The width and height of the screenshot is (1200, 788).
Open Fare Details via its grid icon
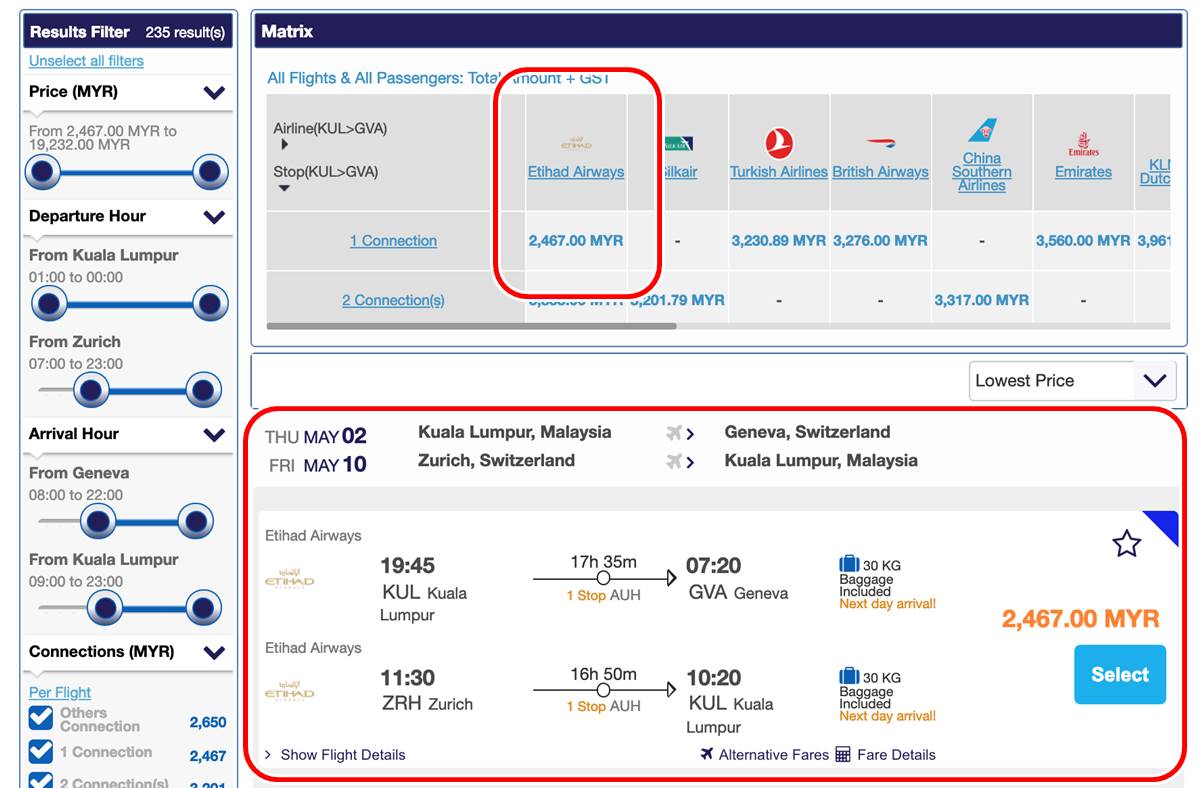point(843,754)
